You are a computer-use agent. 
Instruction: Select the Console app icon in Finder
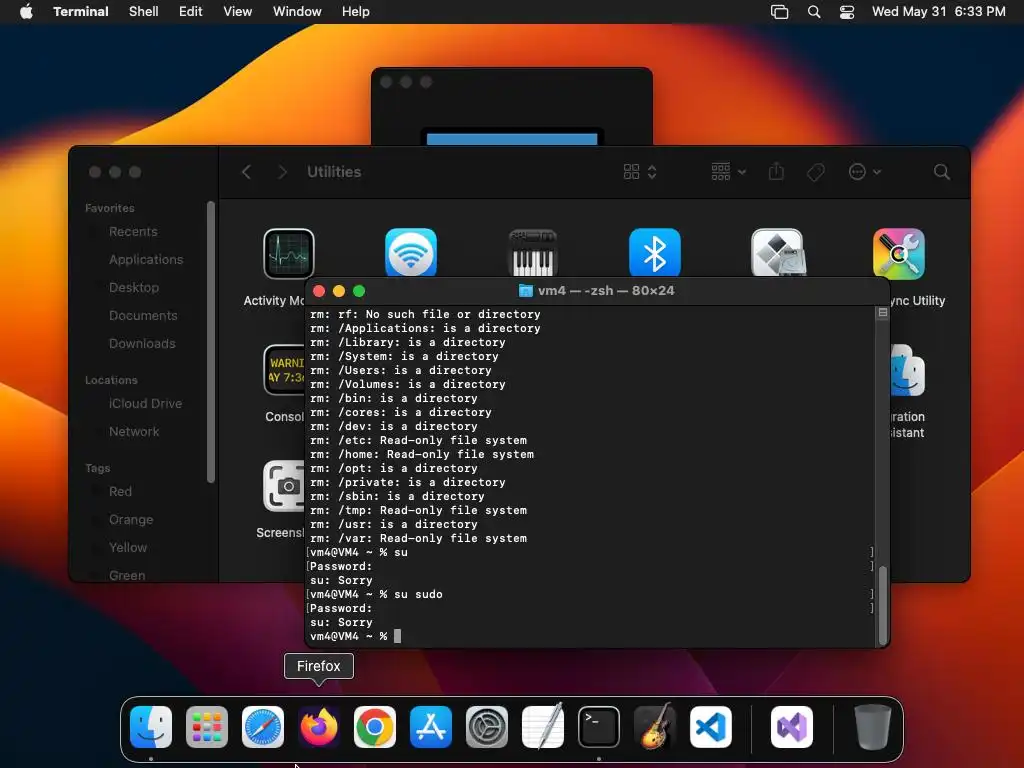tap(285, 370)
